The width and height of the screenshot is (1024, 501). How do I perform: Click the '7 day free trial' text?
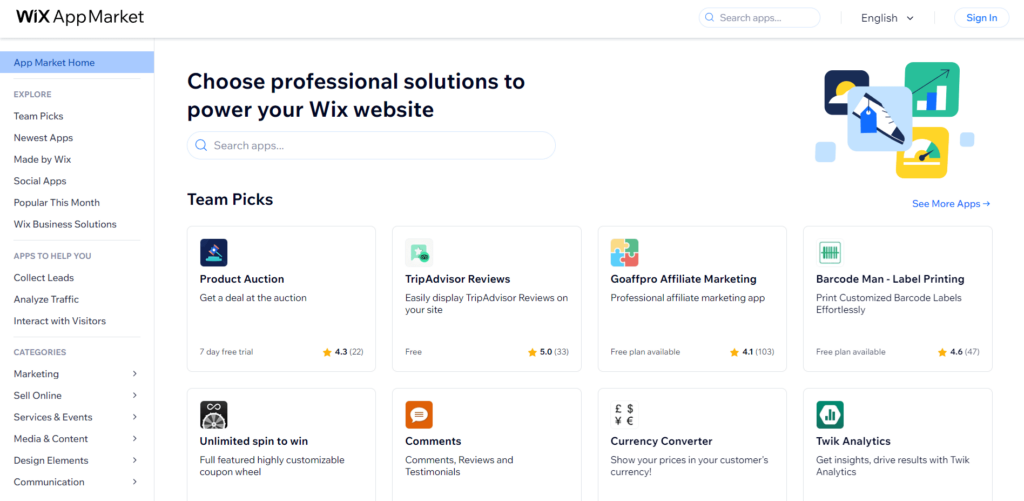[227, 352]
